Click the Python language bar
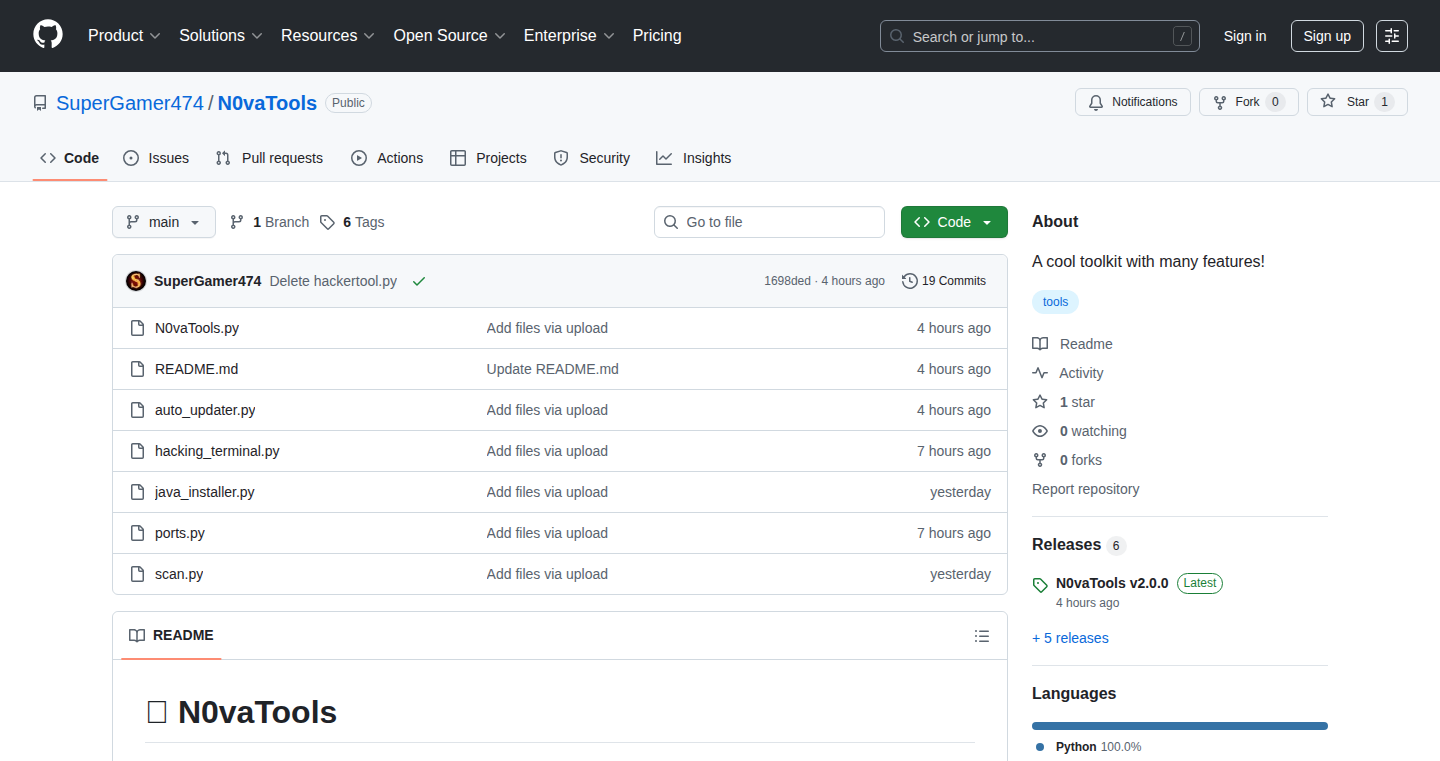 1180,726
